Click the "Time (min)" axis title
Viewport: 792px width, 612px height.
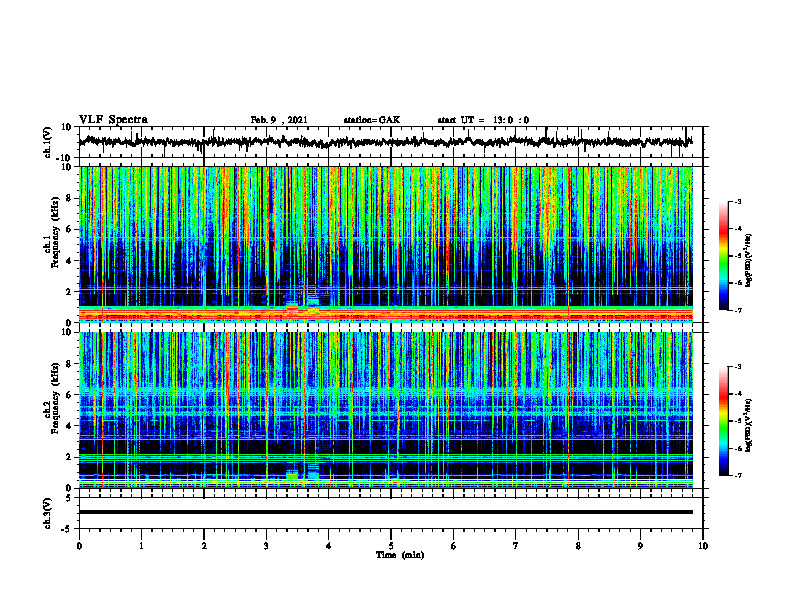coord(400,555)
